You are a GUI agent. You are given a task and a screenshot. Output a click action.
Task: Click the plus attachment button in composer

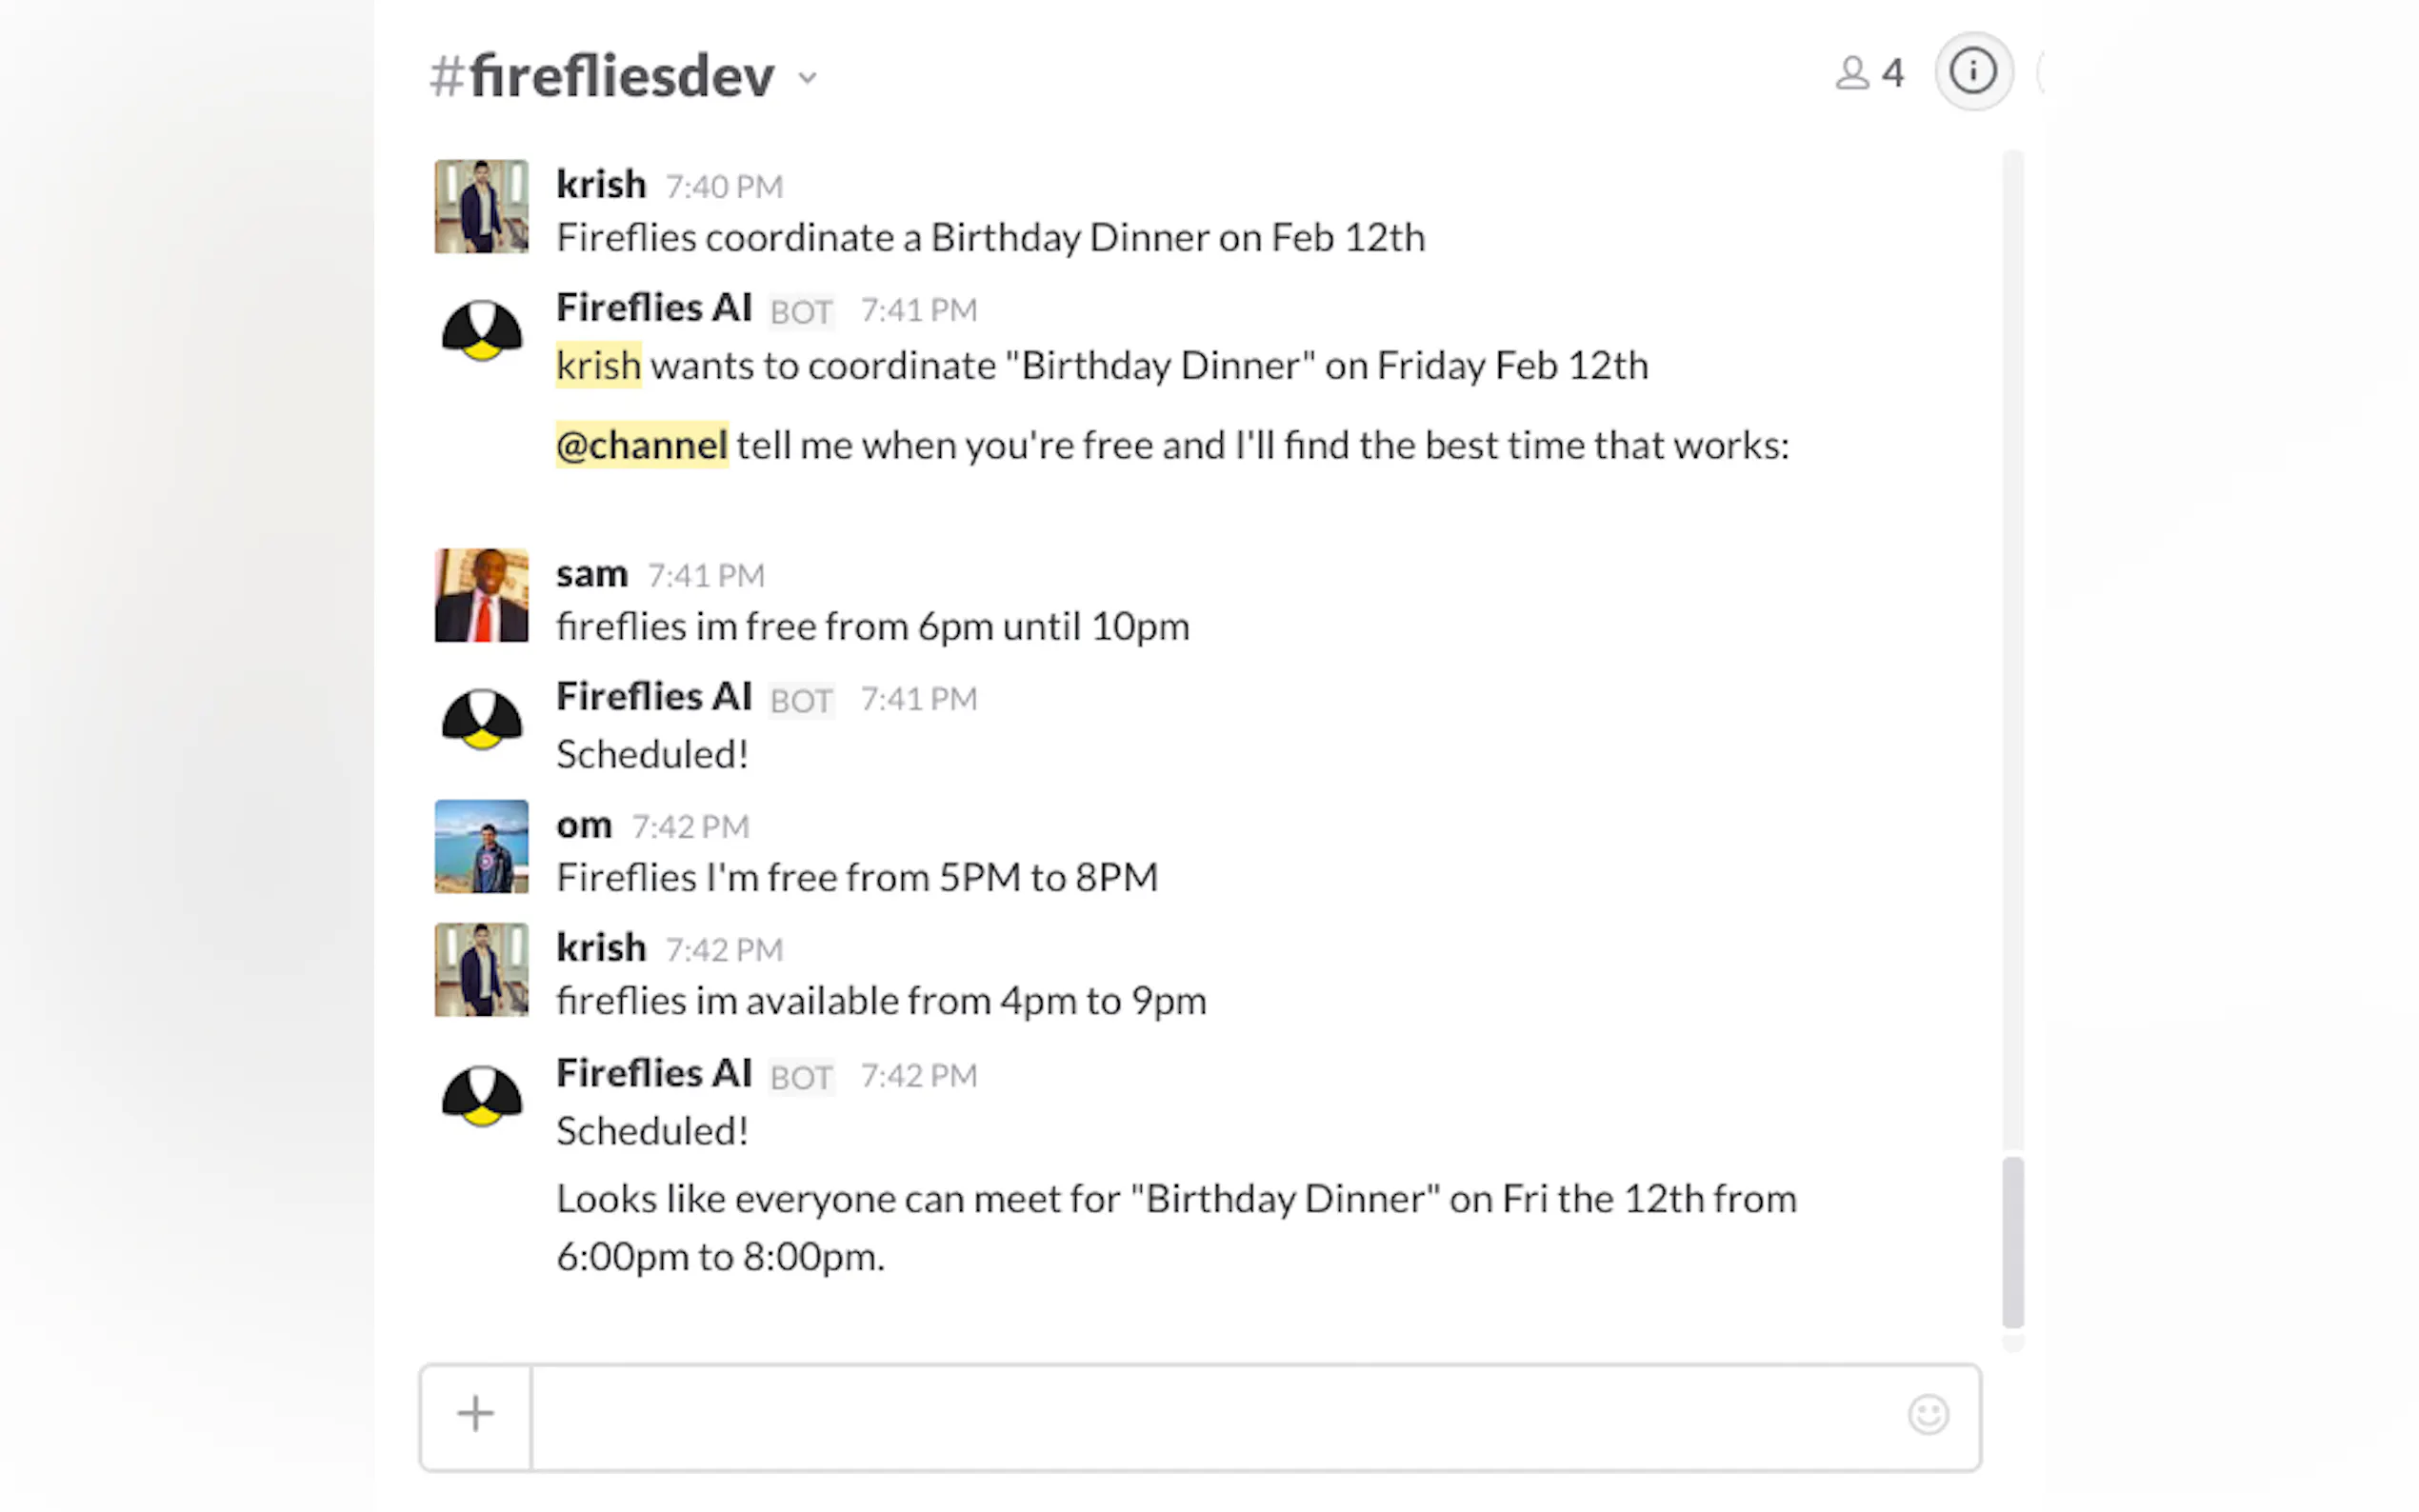tap(476, 1414)
